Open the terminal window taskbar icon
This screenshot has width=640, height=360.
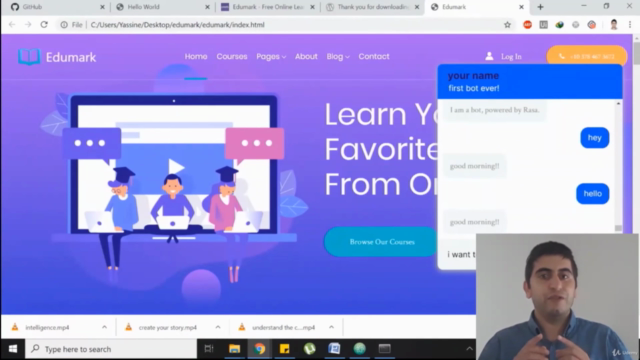[384, 349]
